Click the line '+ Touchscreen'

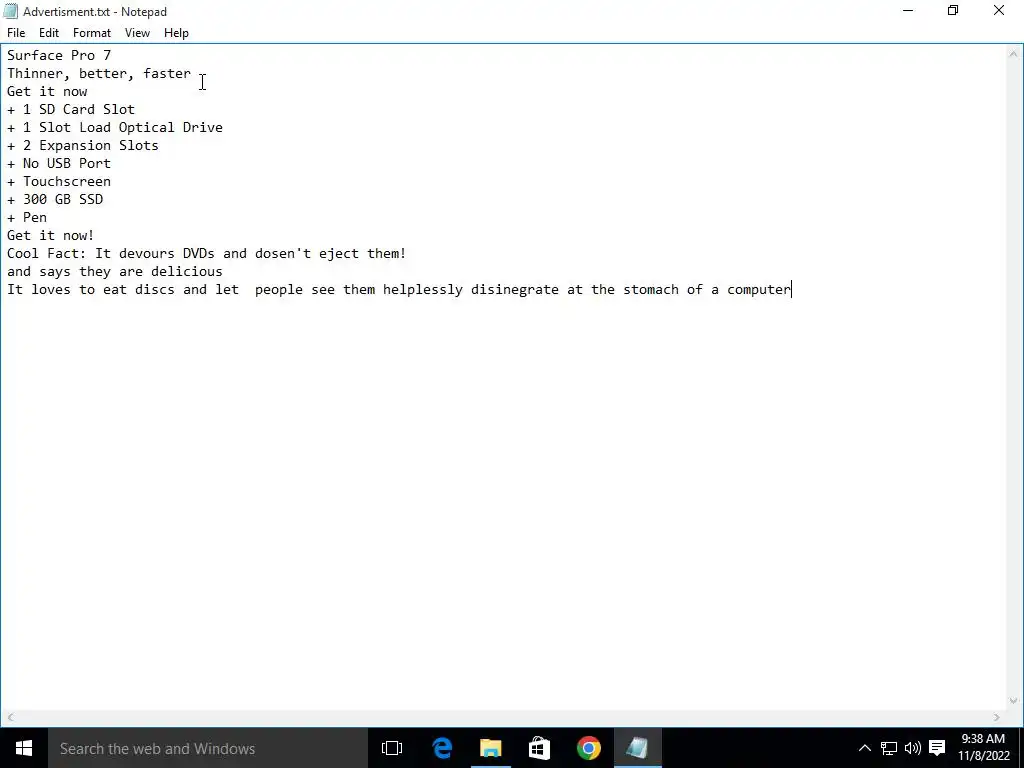(59, 182)
